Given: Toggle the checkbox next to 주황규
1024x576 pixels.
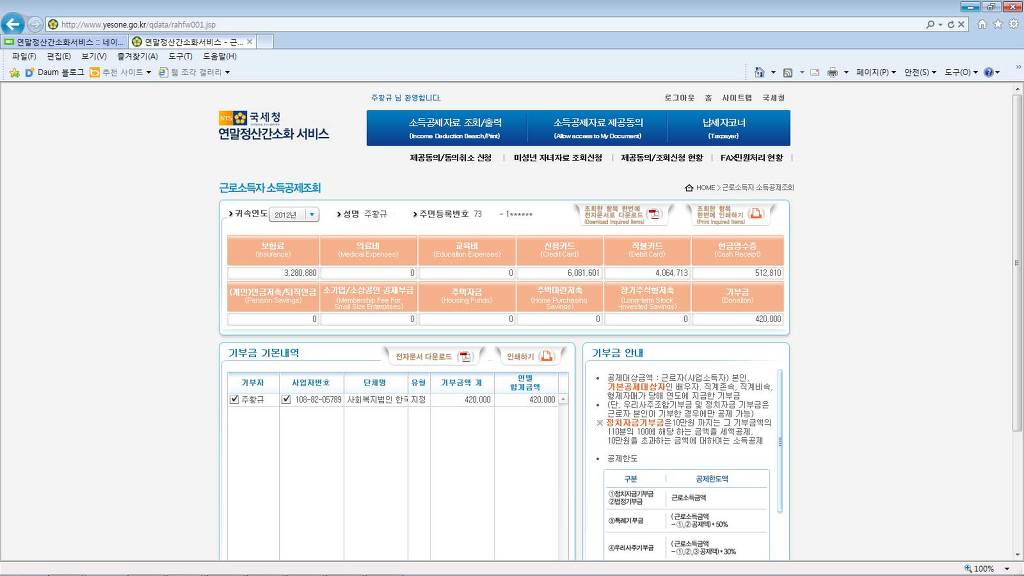Looking at the screenshot, I should (234, 399).
